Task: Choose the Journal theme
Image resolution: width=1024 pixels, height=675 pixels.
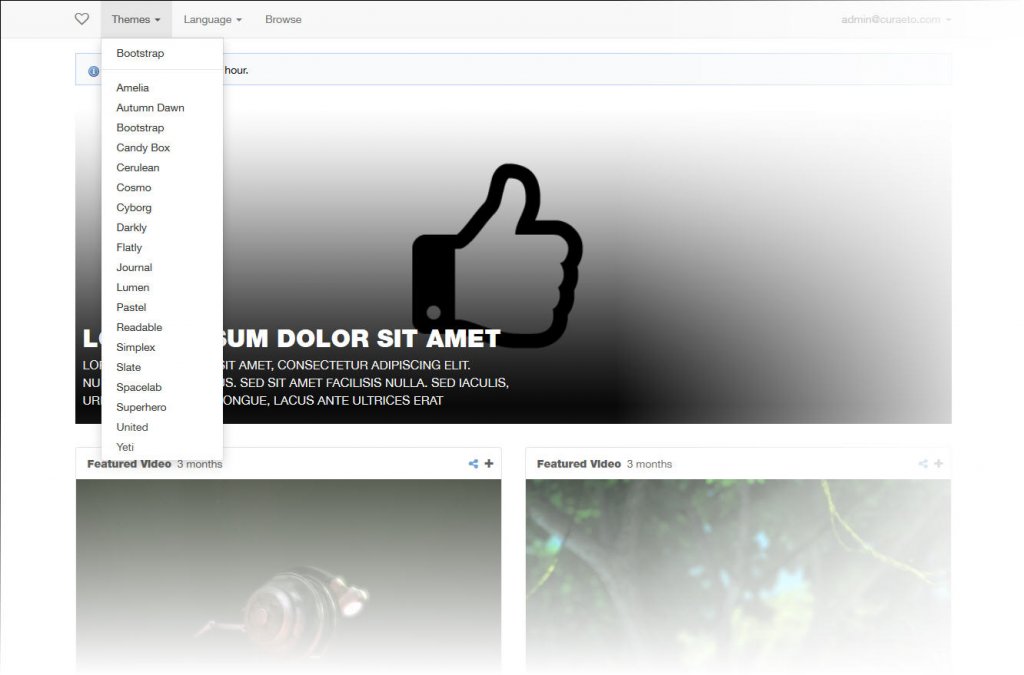Action: pyautogui.click(x=162, y=268)
